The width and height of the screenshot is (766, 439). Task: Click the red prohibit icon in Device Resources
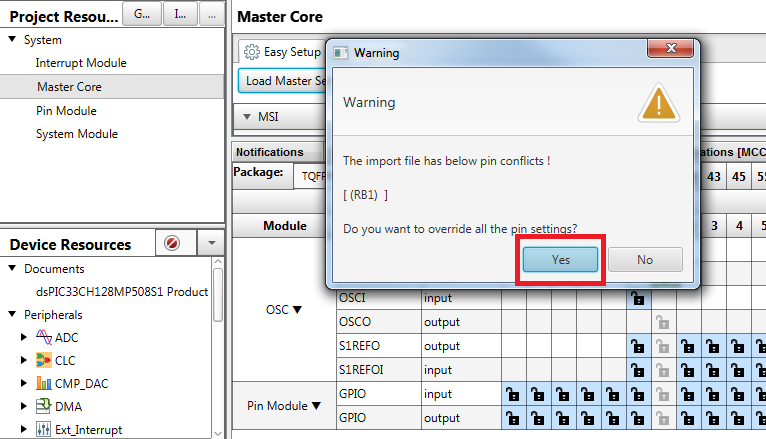(171, 244)
